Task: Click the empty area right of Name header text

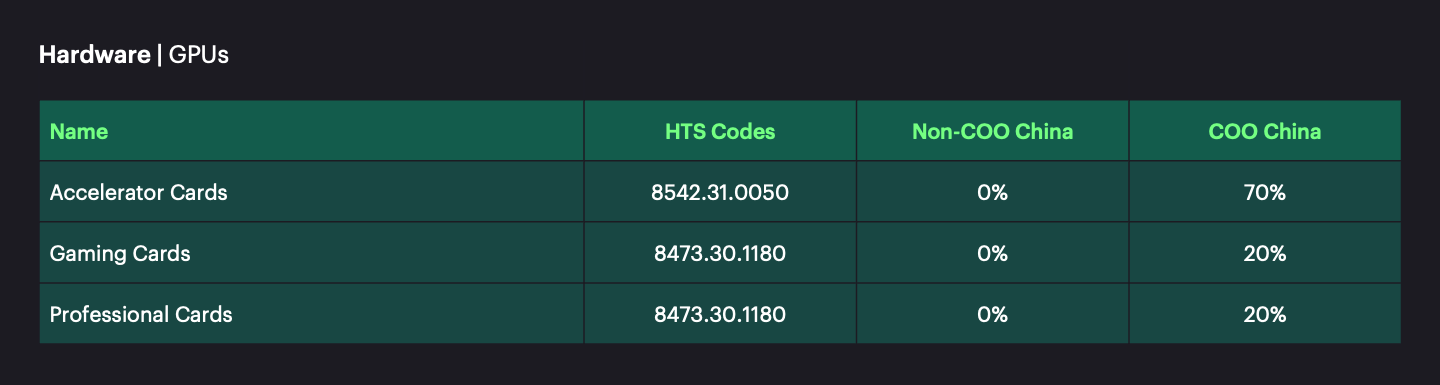Action: (345, 131)
